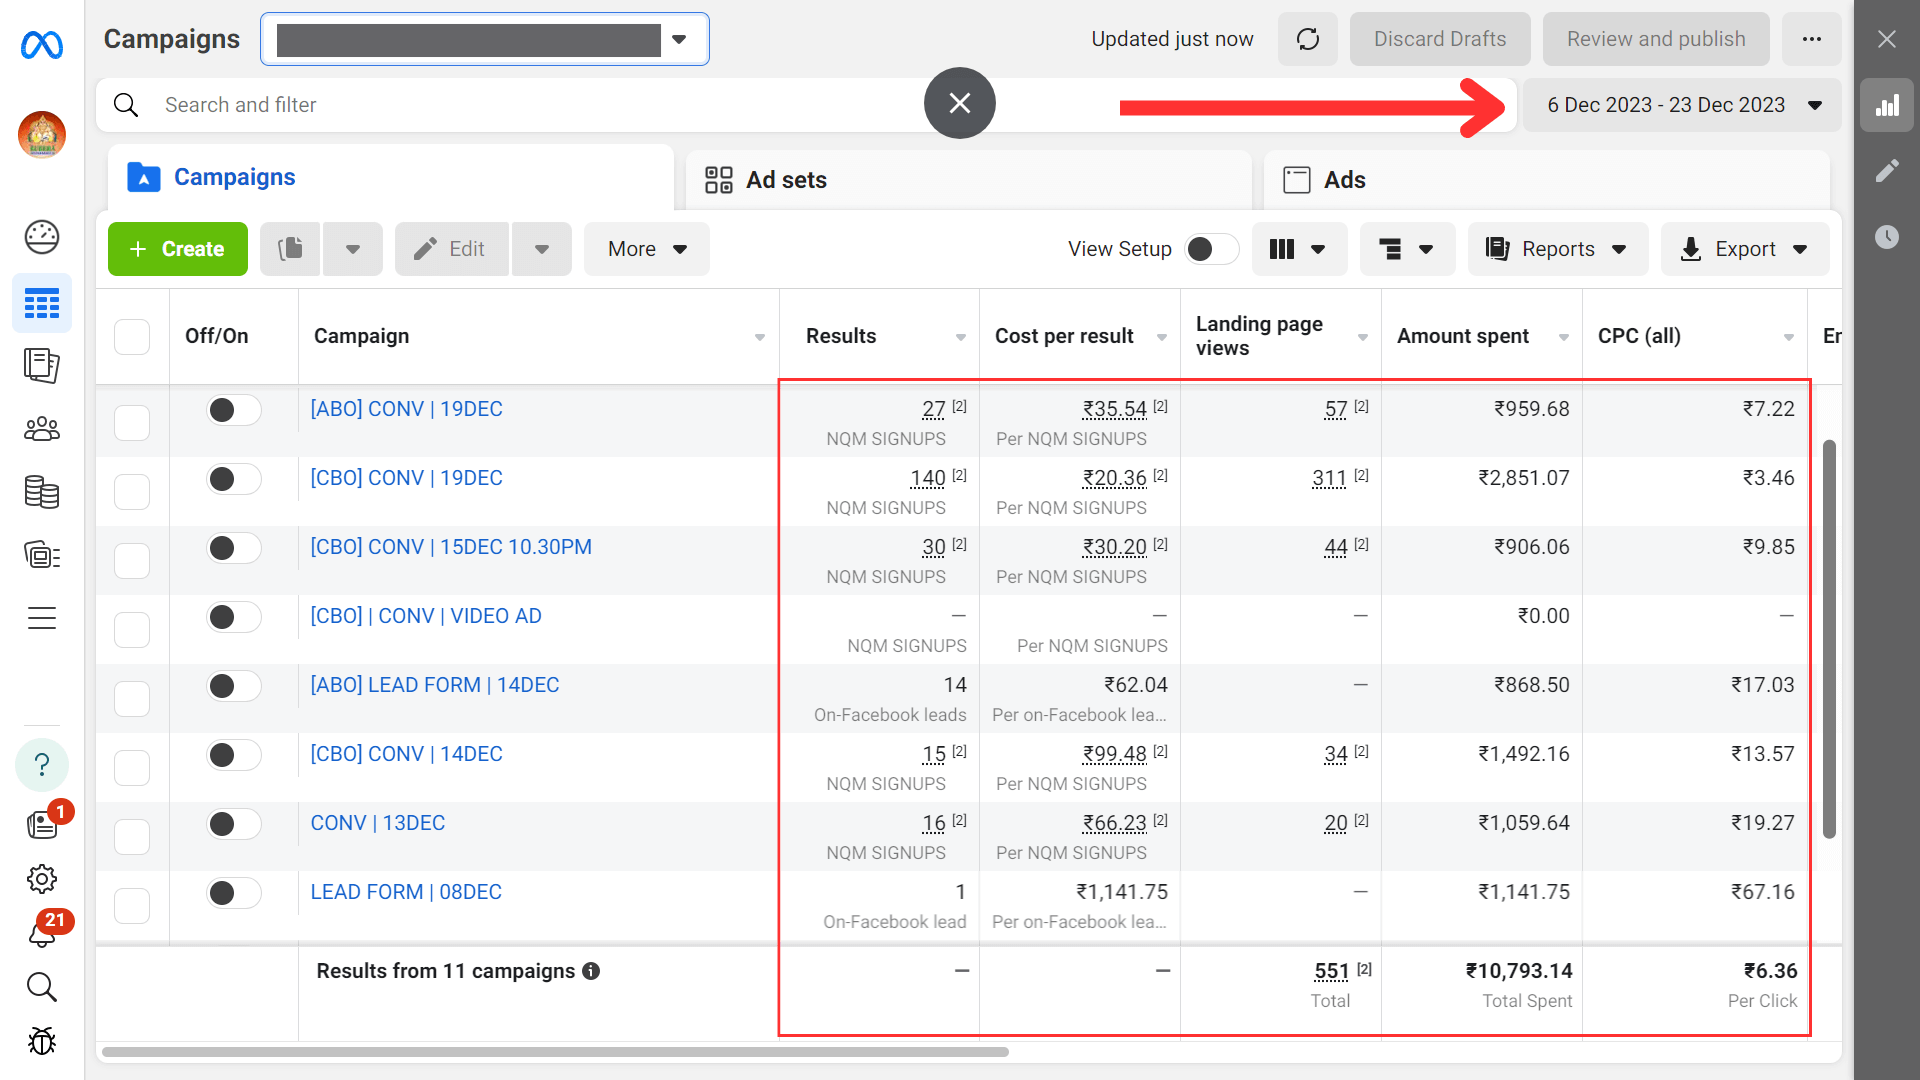1920x1080 pixels.
Task: Click the duplicate campaign icon
Action: [290, 249]
